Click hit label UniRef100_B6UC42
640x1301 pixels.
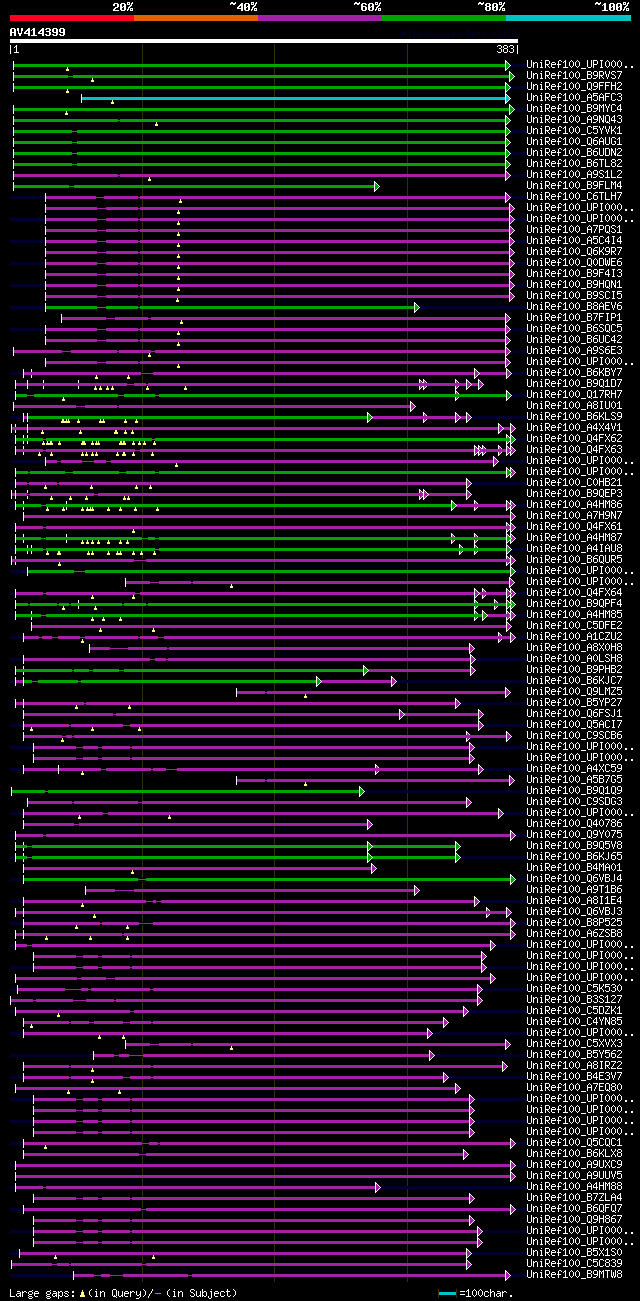pyautogui.click(x=574, y=339)
